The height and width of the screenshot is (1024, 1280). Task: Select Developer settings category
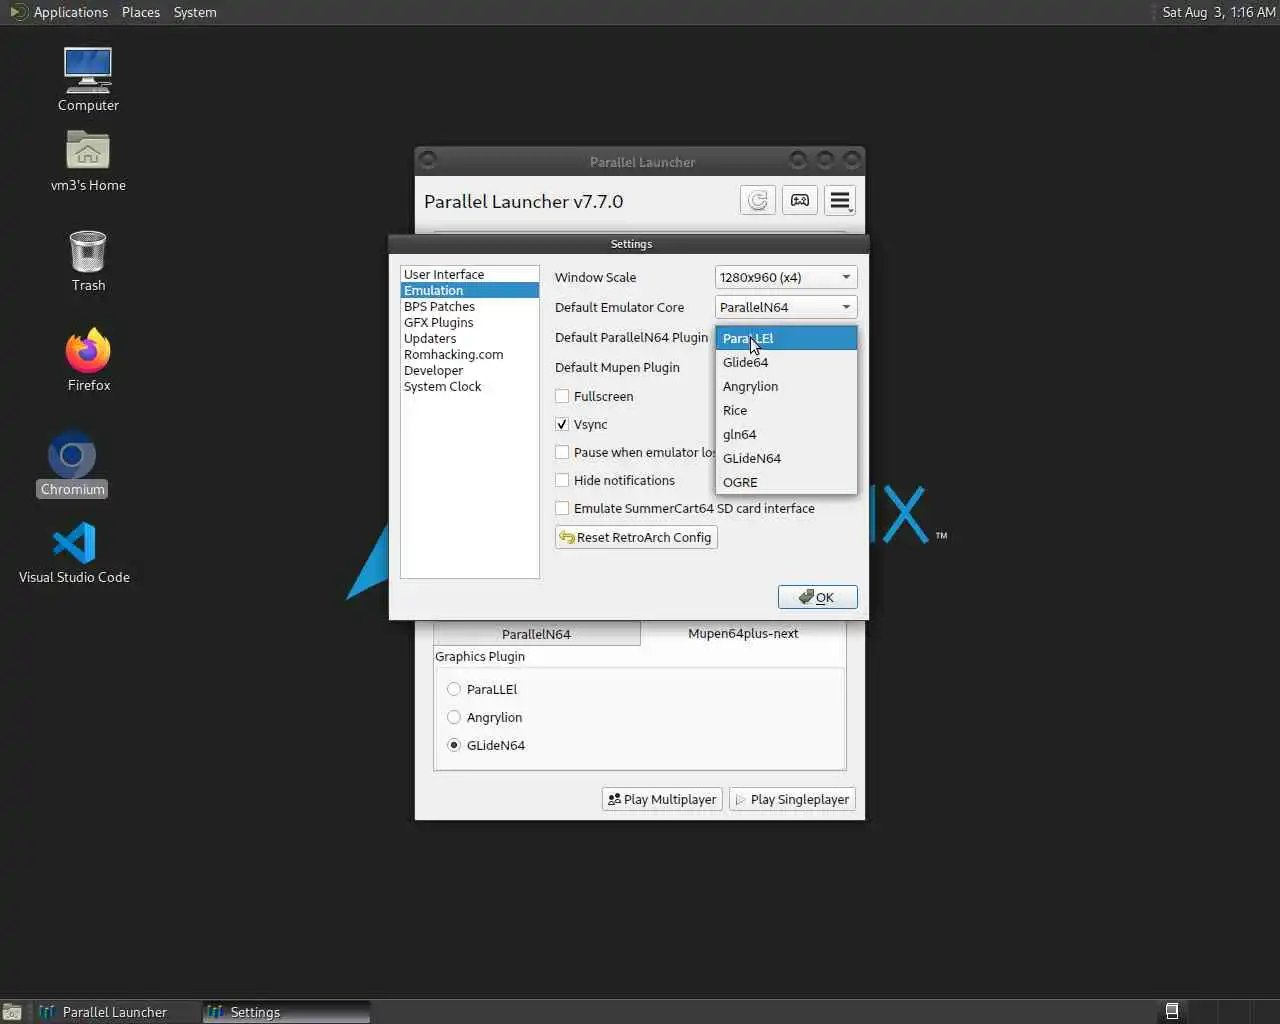coord(469,370)
